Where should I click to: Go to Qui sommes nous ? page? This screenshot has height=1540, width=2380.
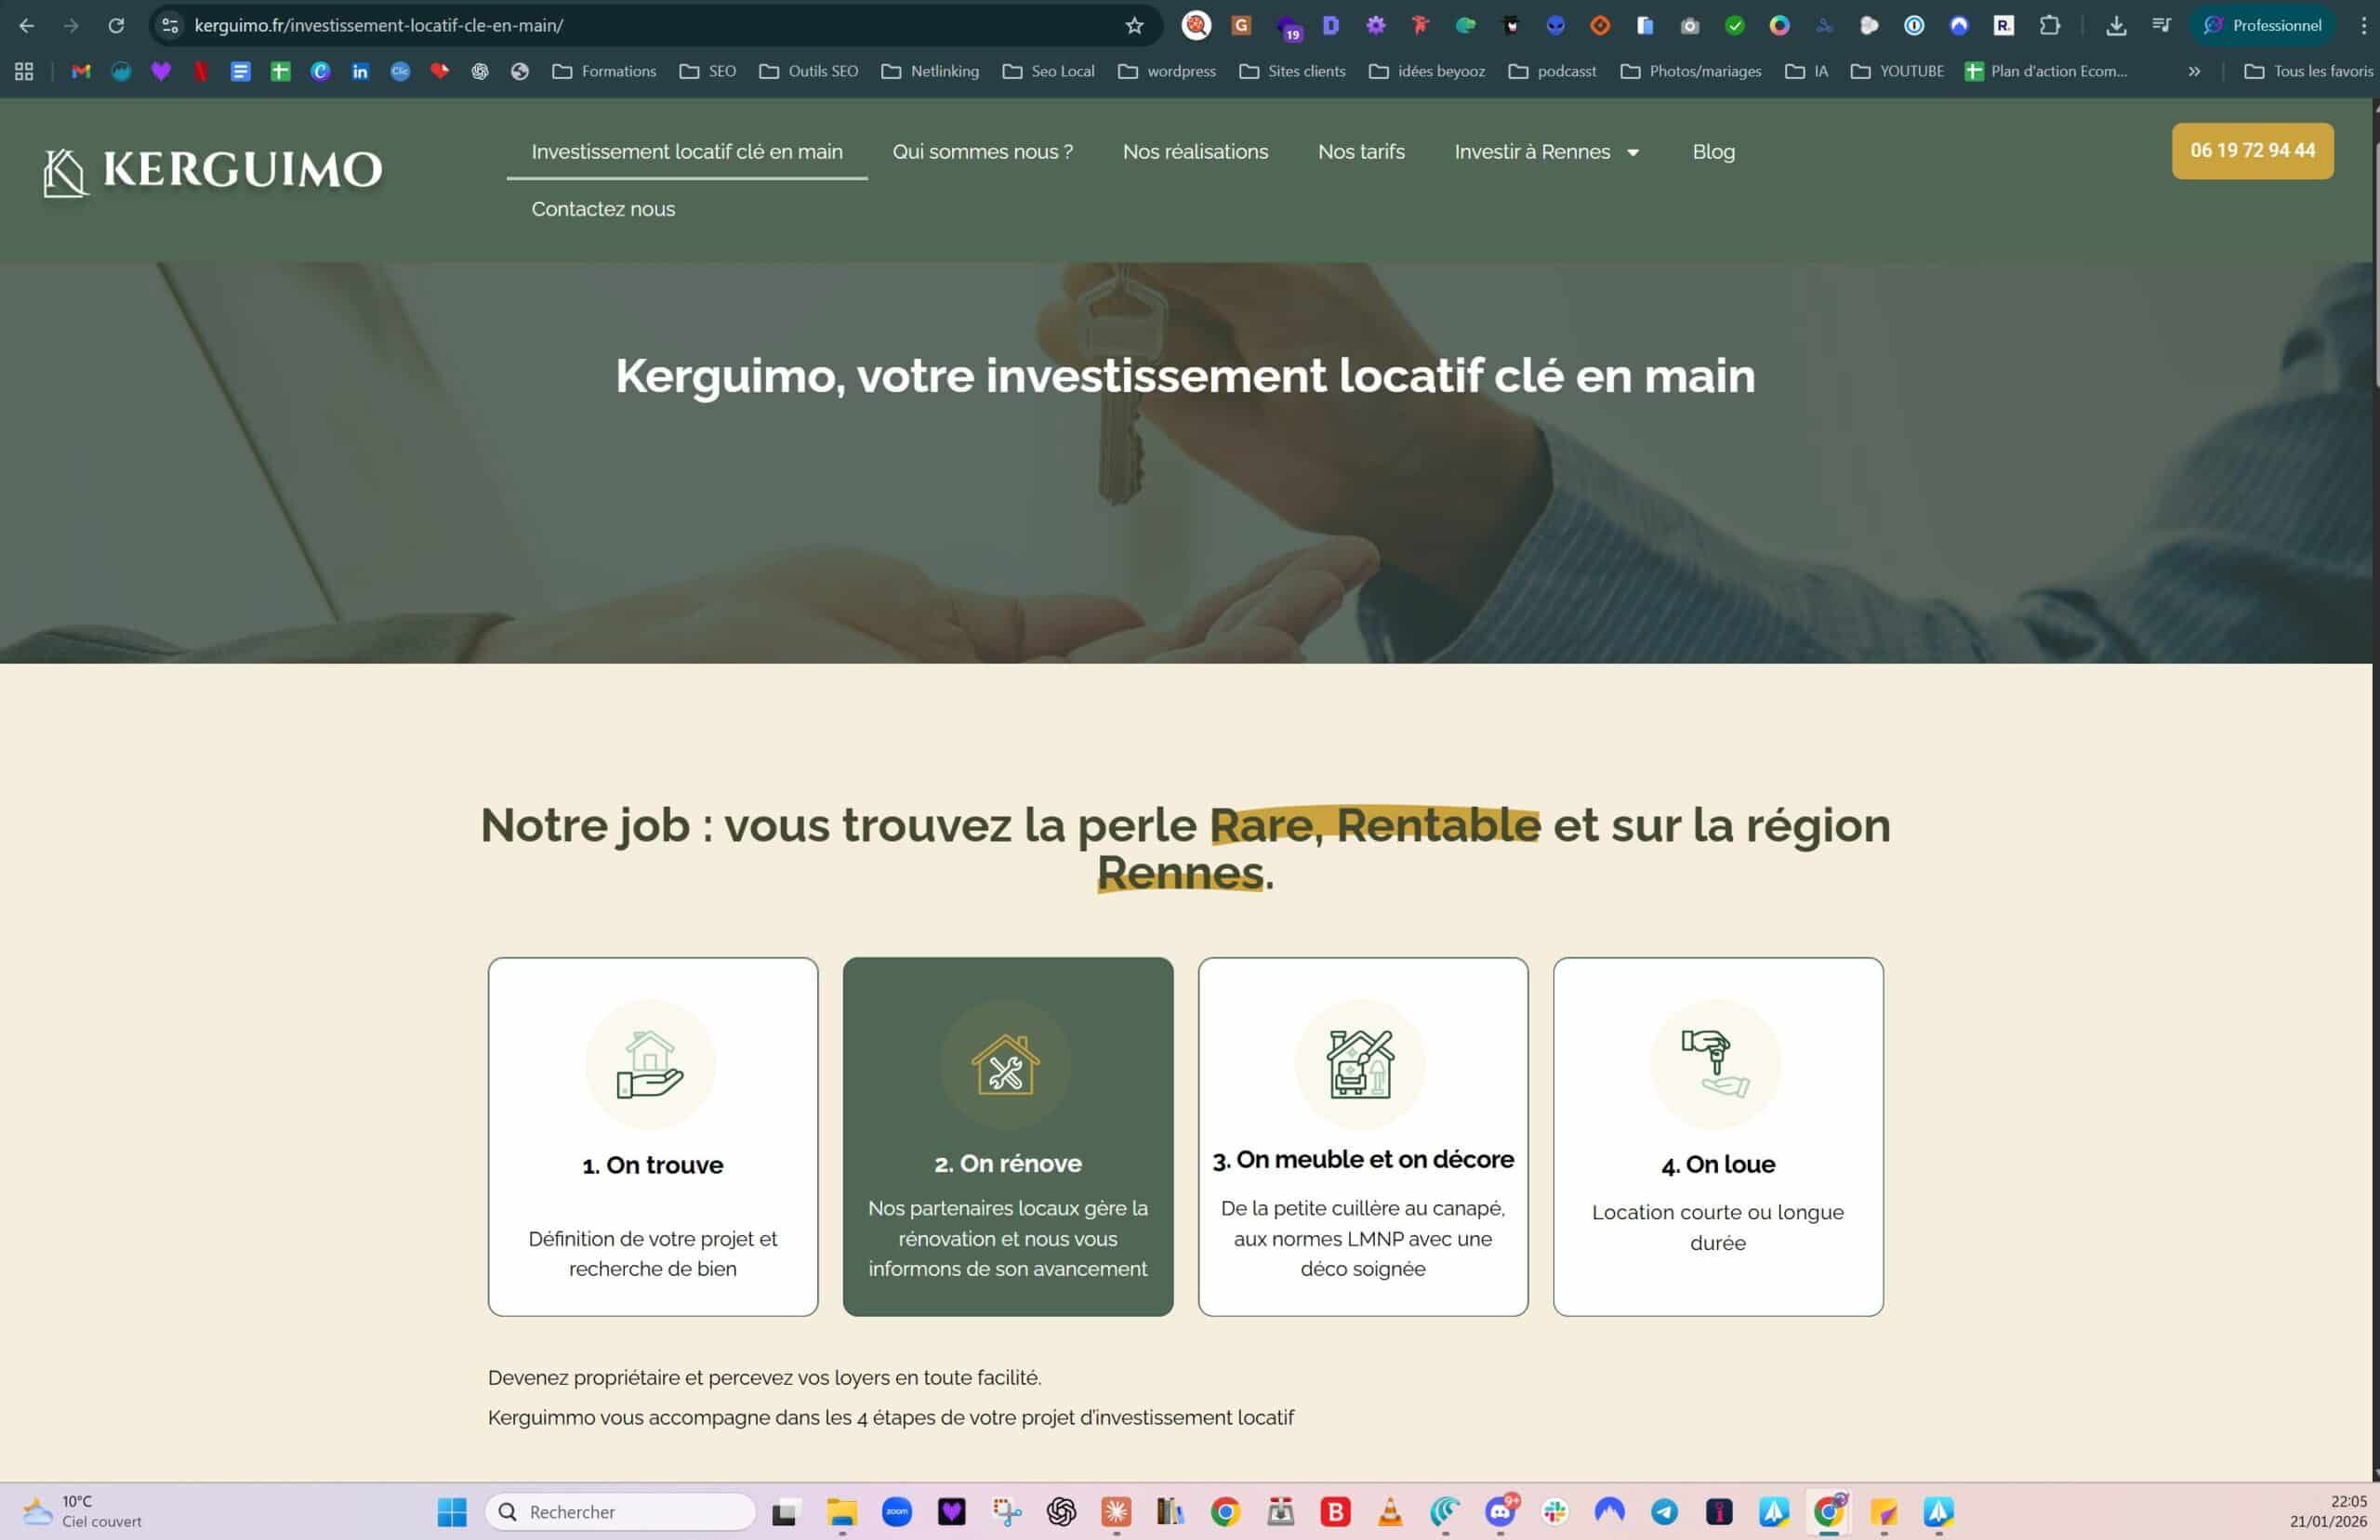point(982,152)
